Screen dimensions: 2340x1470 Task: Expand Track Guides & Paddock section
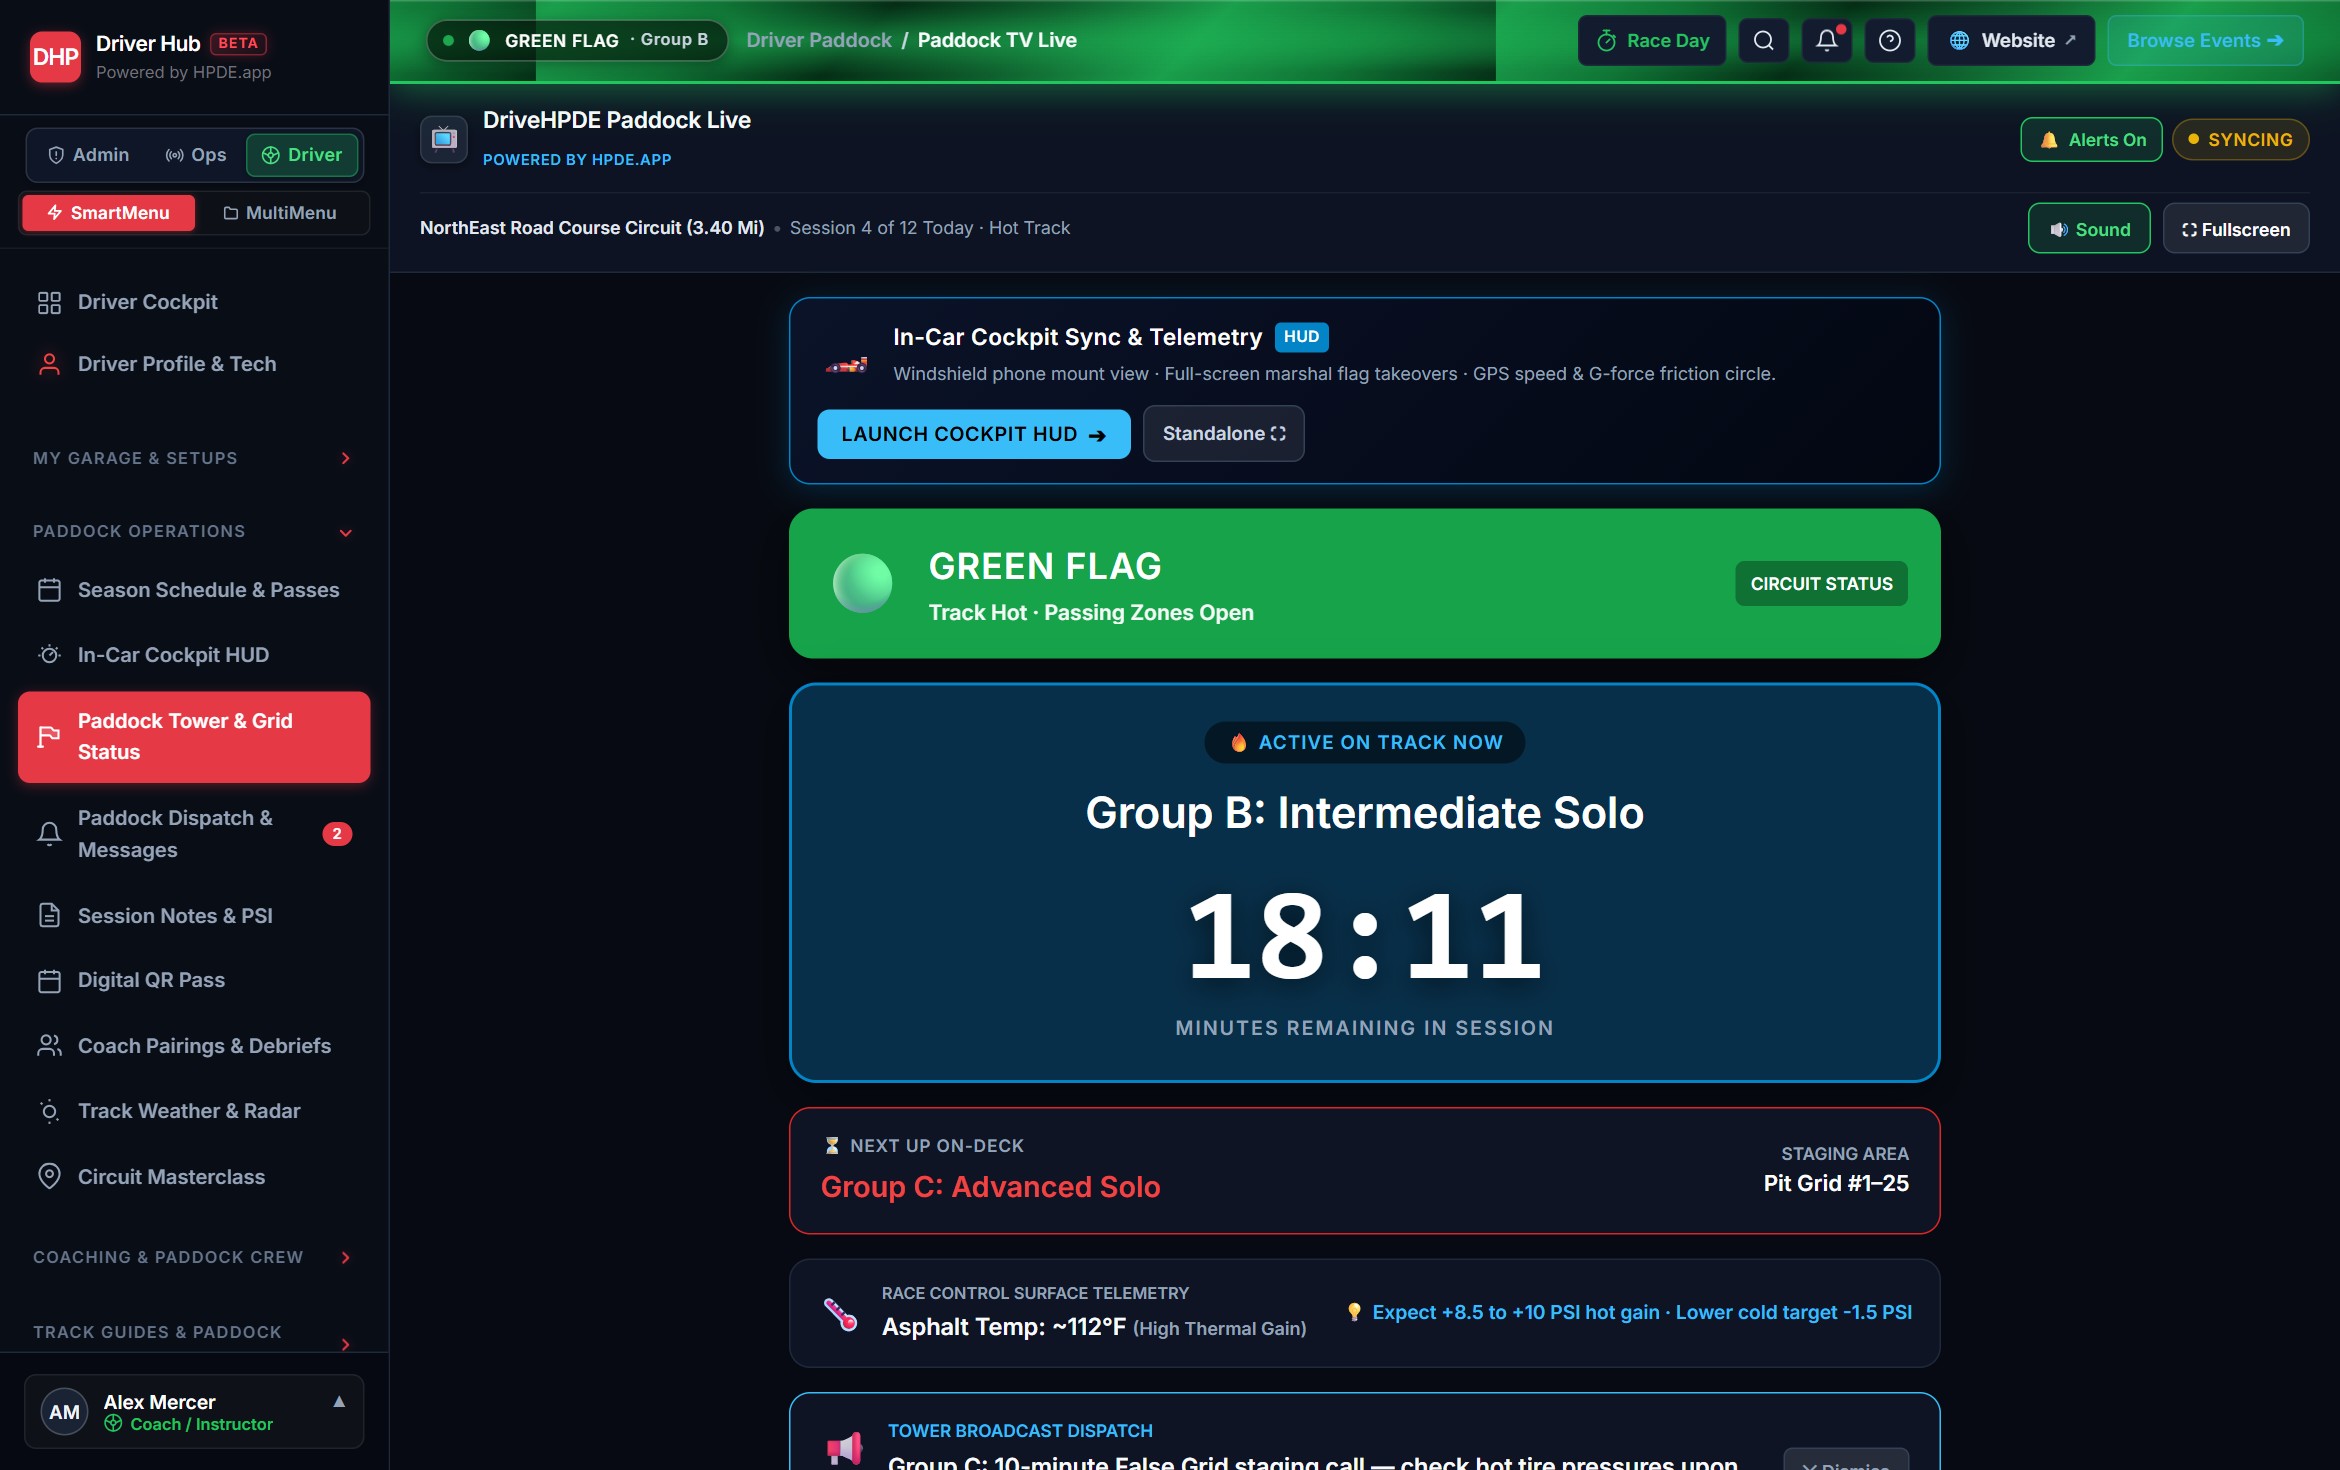pyautogui.click(x=194, y=1333)
